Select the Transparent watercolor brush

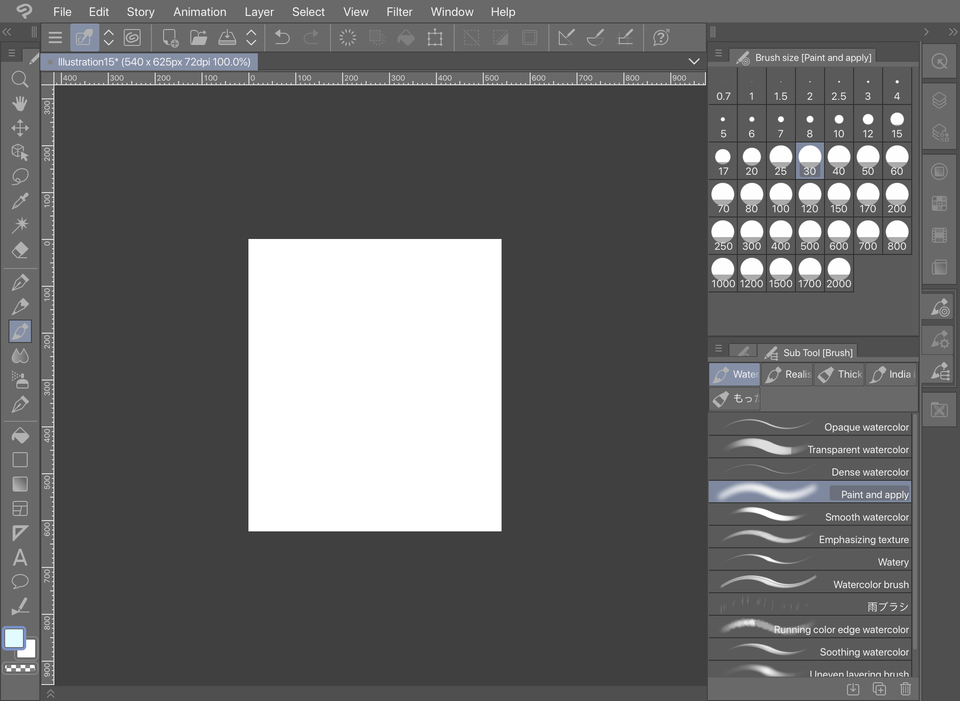tap(809, 449)
